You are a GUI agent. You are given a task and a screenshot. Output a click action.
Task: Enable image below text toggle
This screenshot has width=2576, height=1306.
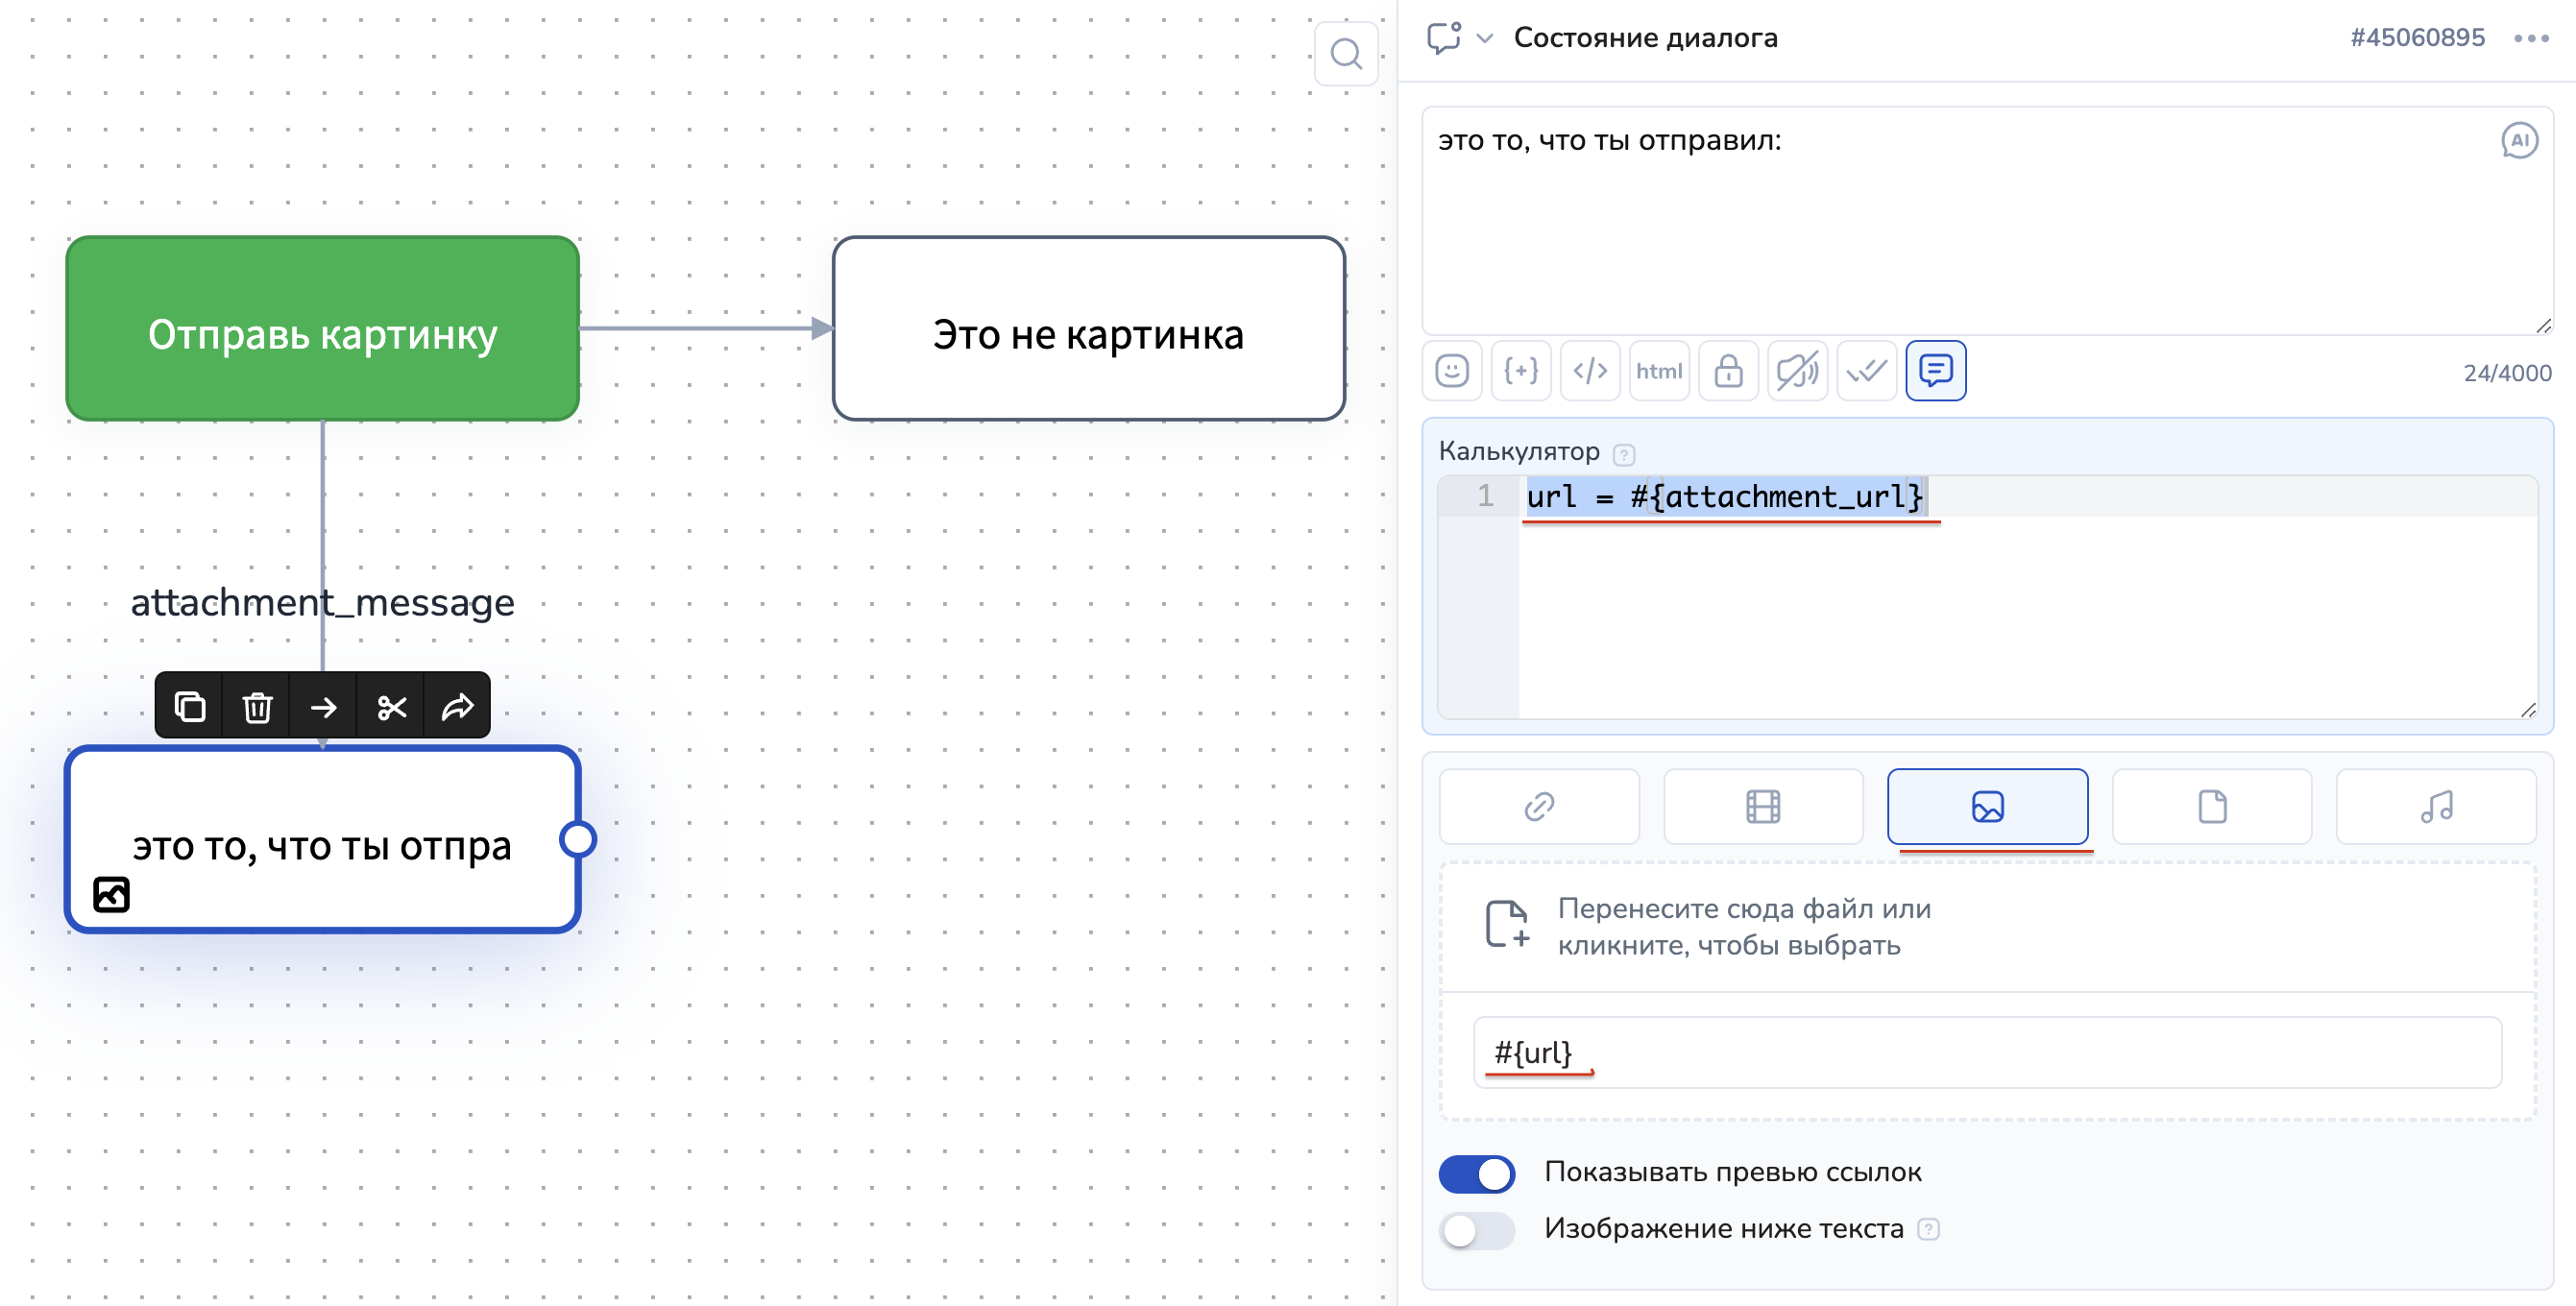point(1476,1230)
